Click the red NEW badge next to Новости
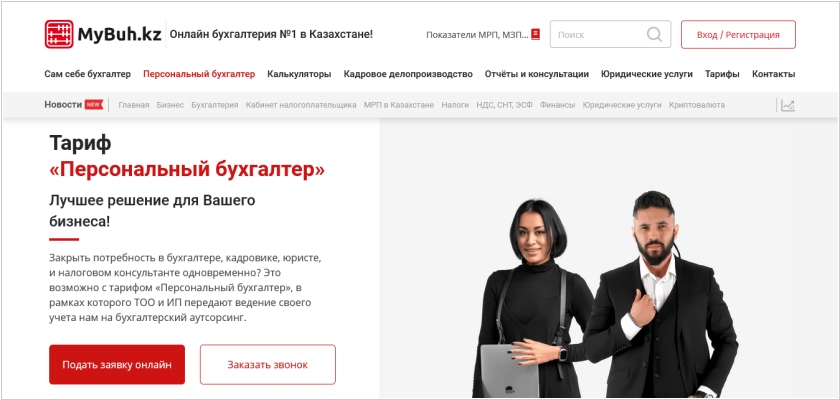Image resolution: width=840 pixels, height=400 pixels. click(94, 105)
